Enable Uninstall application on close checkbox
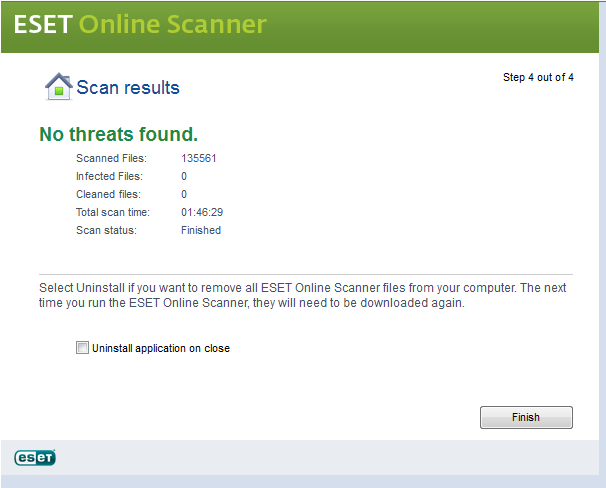Image resolution: width=606 pixels, height=488 pixels. tap(82, 348)
